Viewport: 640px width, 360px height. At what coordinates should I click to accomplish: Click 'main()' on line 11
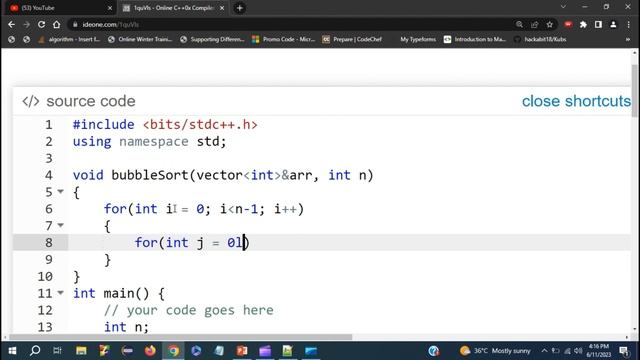(127, 293)
